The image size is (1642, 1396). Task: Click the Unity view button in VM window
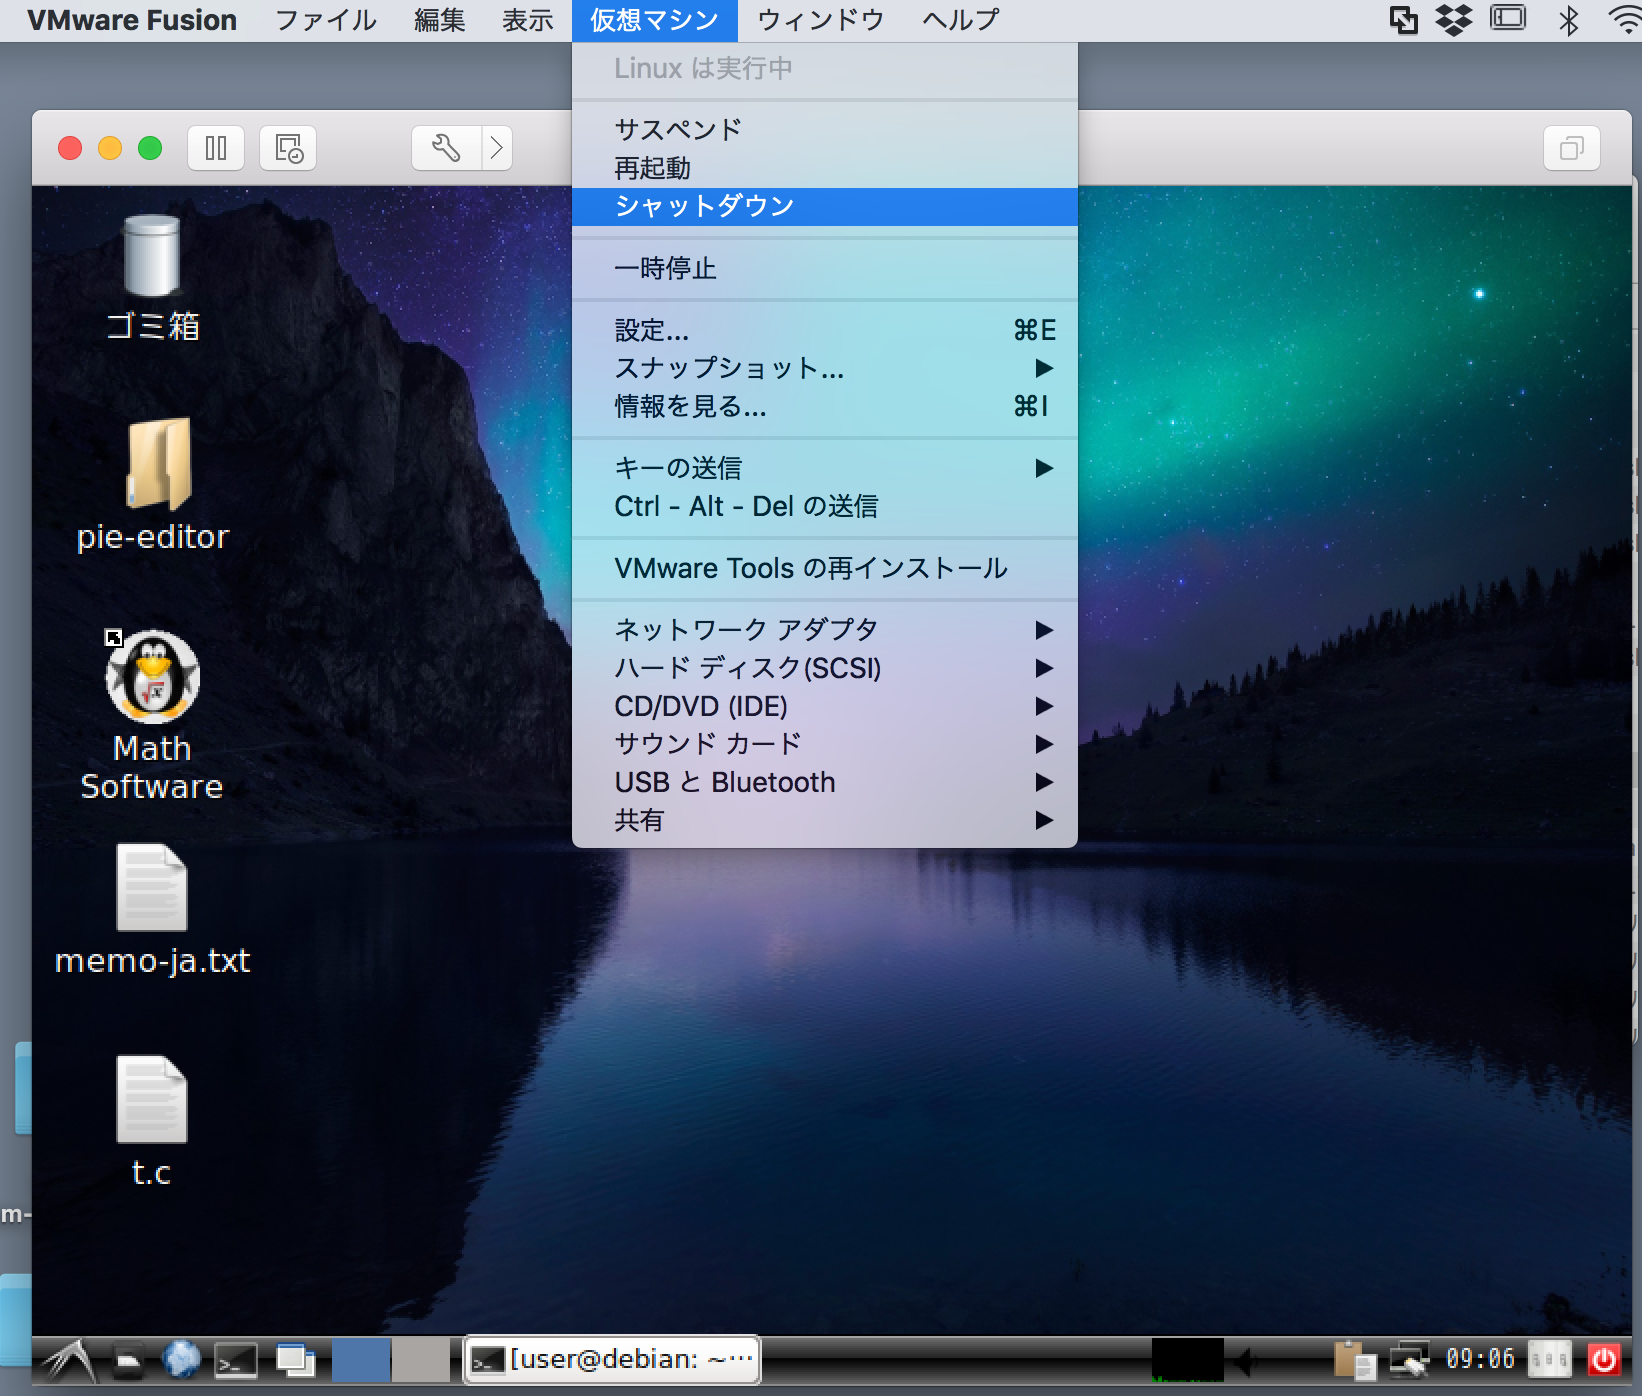[x=1571, y=149]
